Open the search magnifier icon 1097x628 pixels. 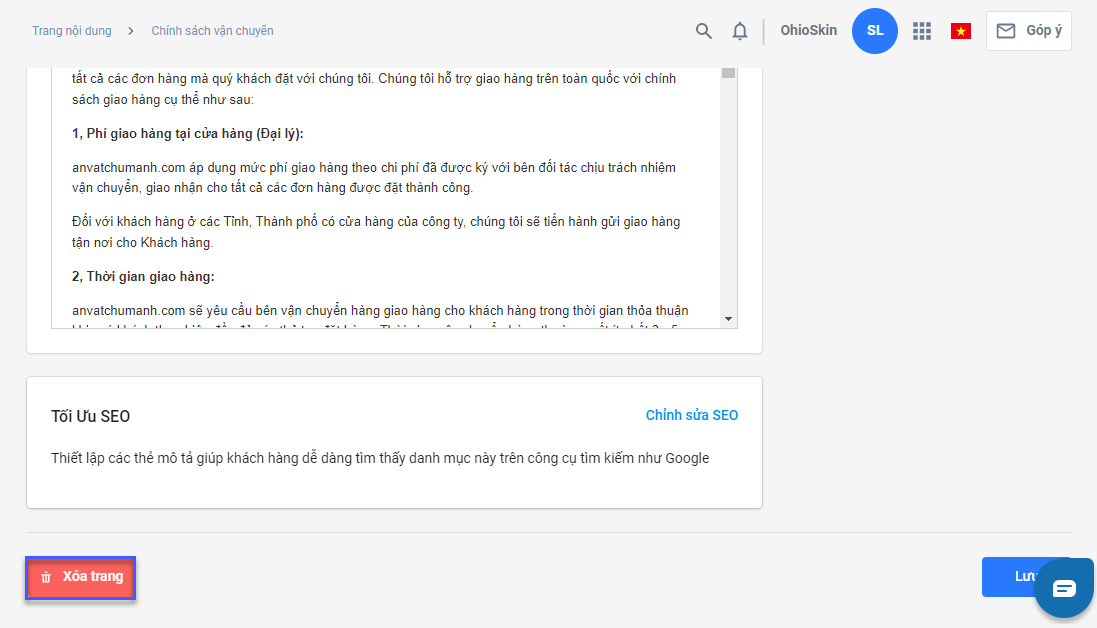(x=703, y=31)
